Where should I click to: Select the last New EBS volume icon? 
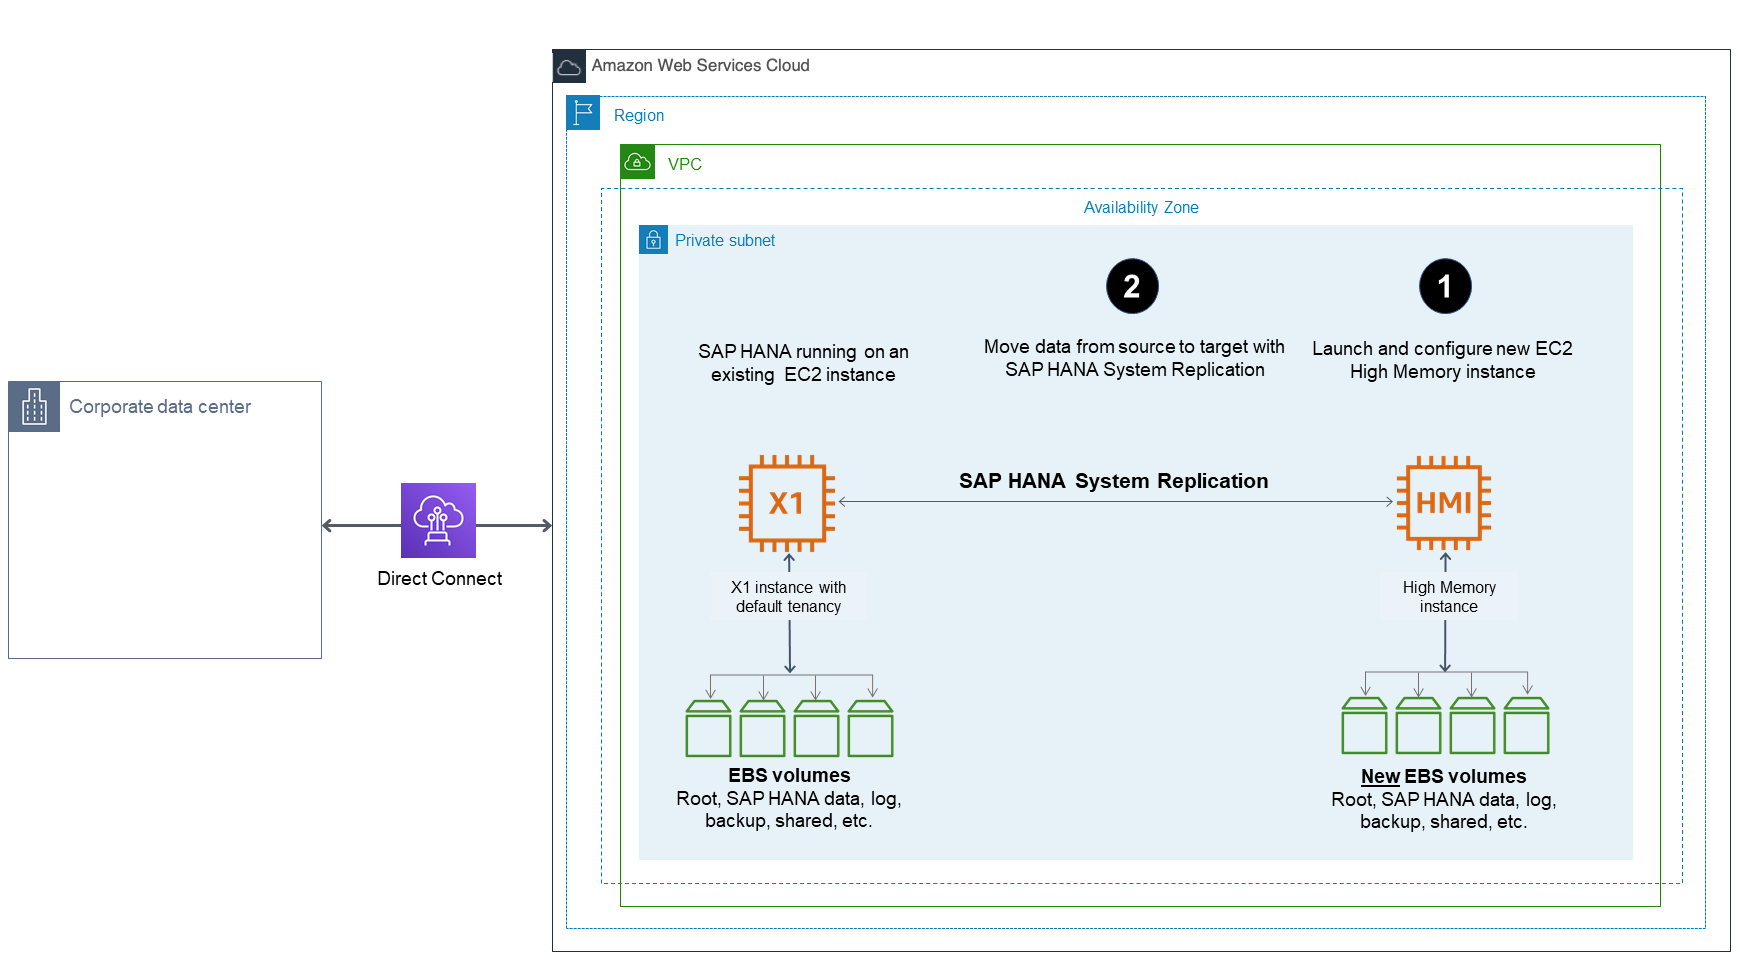1525,728
